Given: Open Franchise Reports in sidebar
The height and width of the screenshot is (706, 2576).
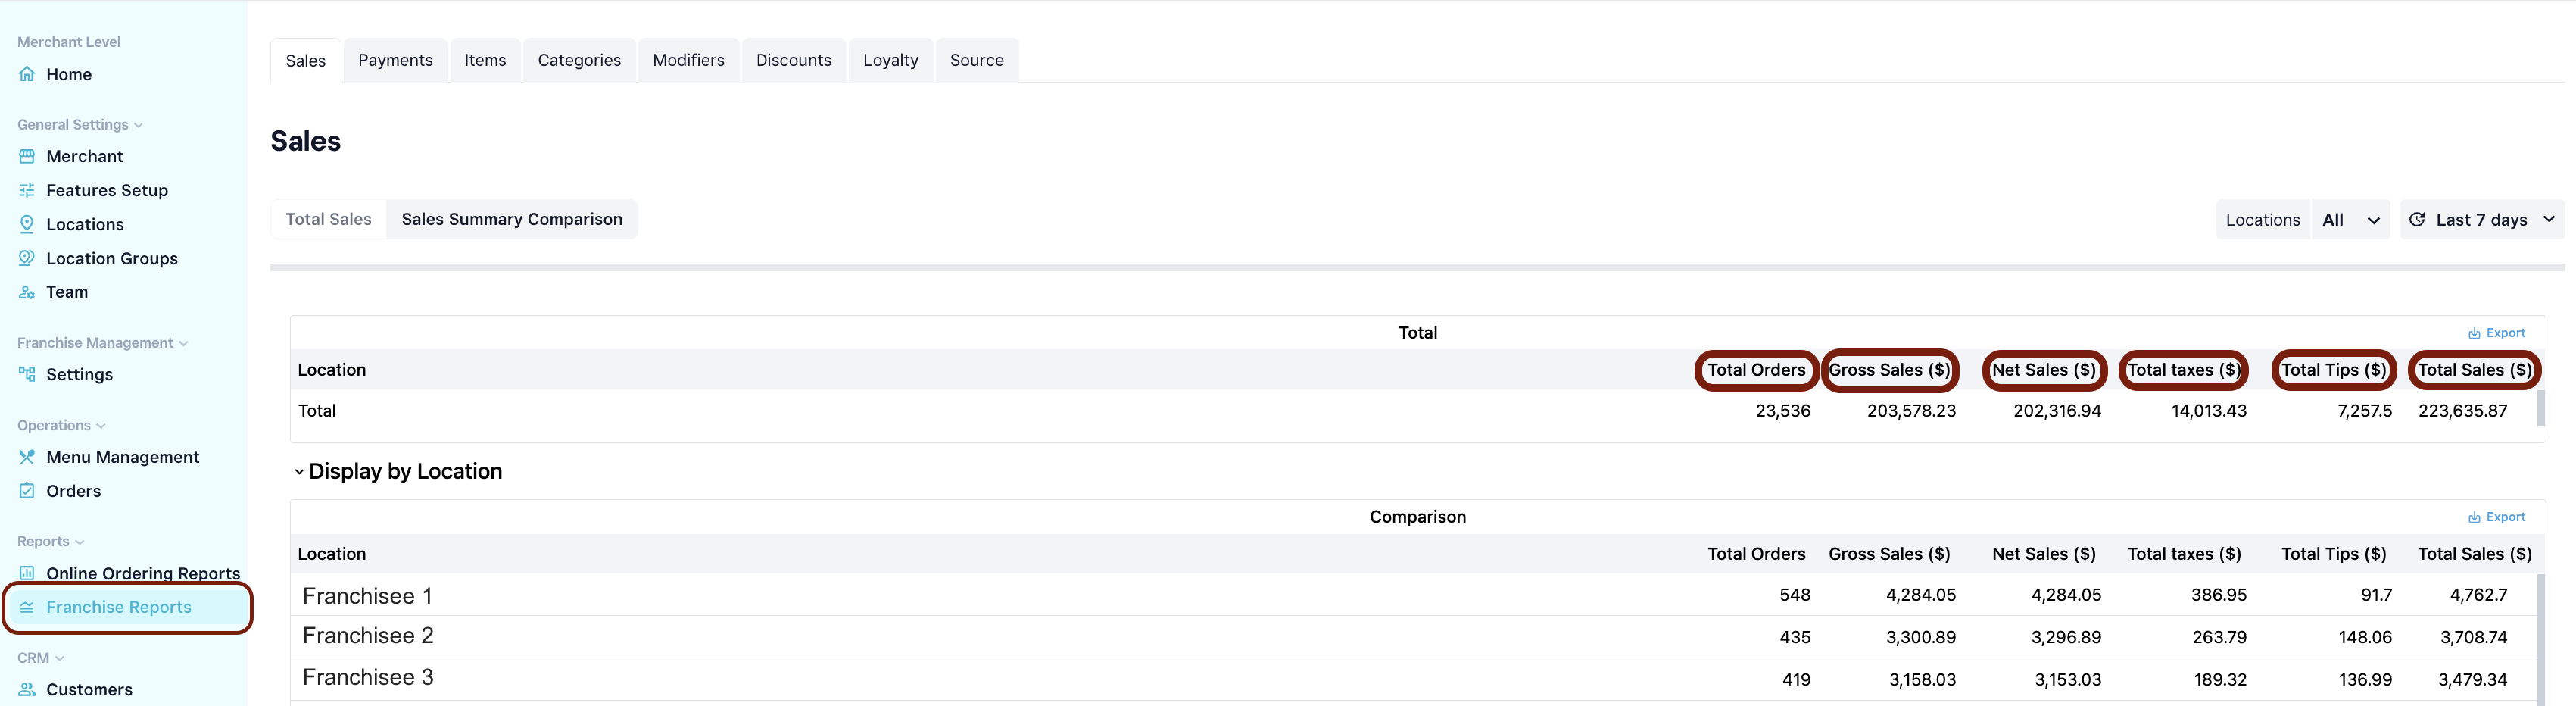Looking at the screenshot, I should pyautogui.click(x=119, y=607).
